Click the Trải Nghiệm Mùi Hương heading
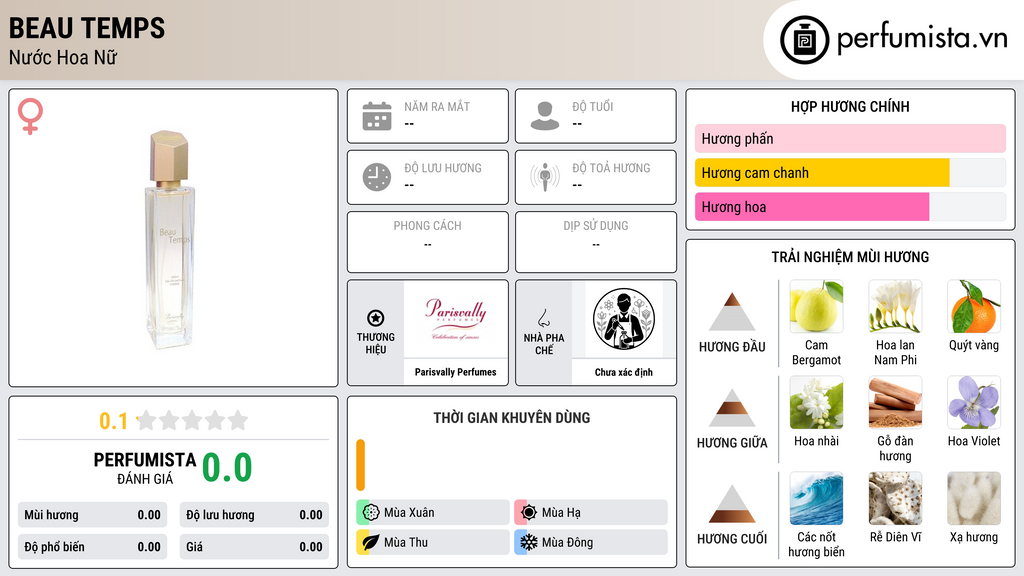 click(x=850, y=257)
